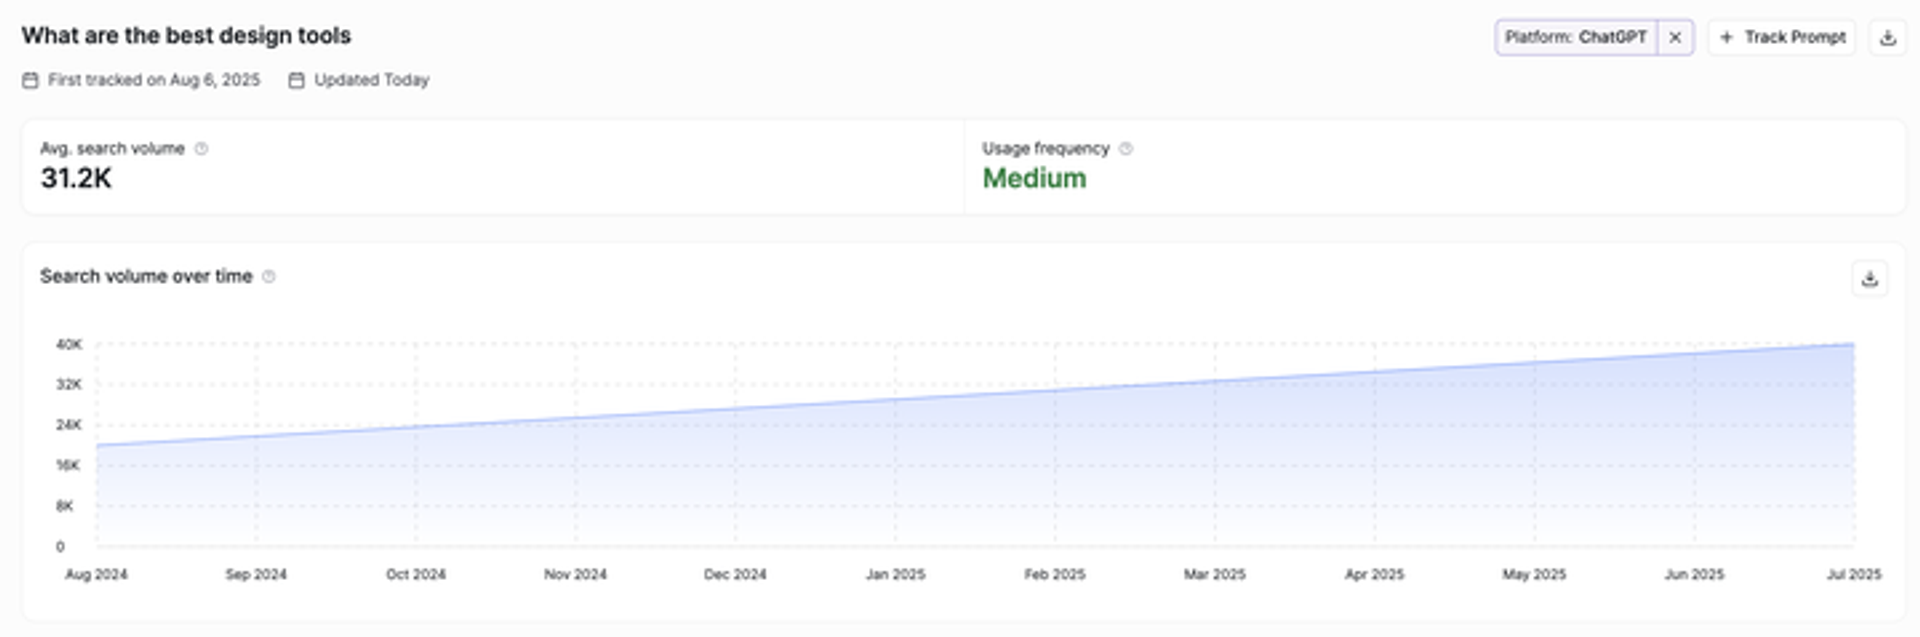Image resolution: width=1920 pixels, height=637 pixels.
Task: Click the 40K y-axis label
Action: coord(69,344)
